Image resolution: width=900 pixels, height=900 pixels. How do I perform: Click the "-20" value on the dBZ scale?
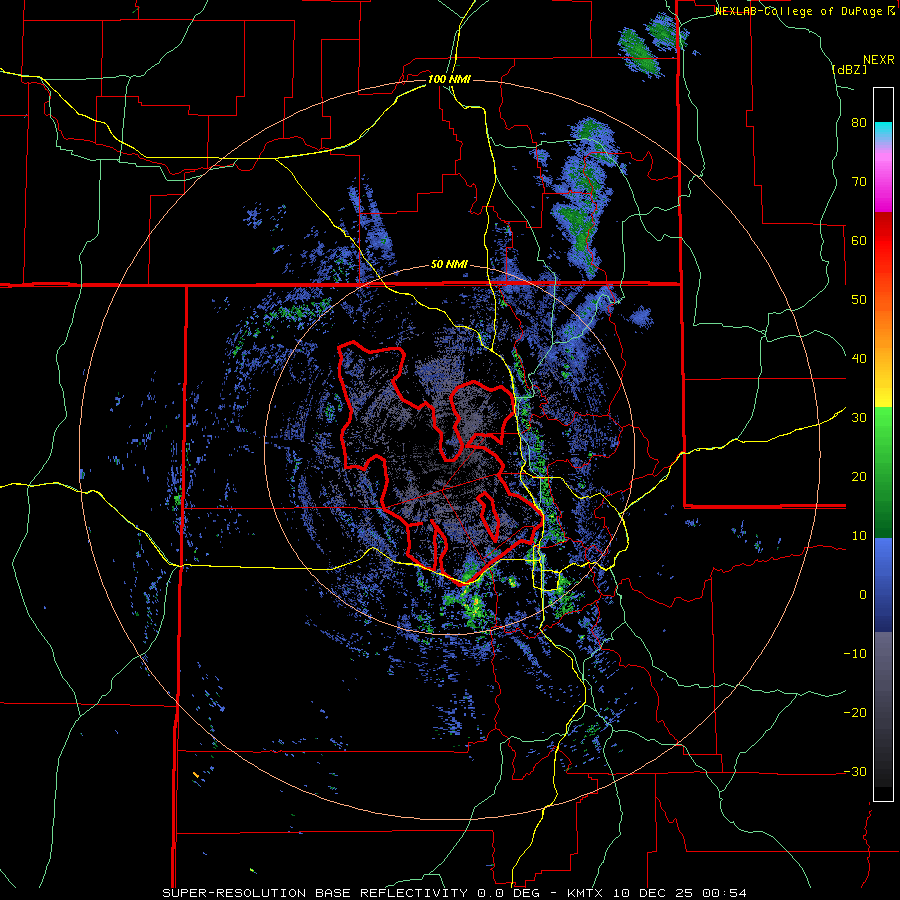pyautogui.click(x=855, y=712)
